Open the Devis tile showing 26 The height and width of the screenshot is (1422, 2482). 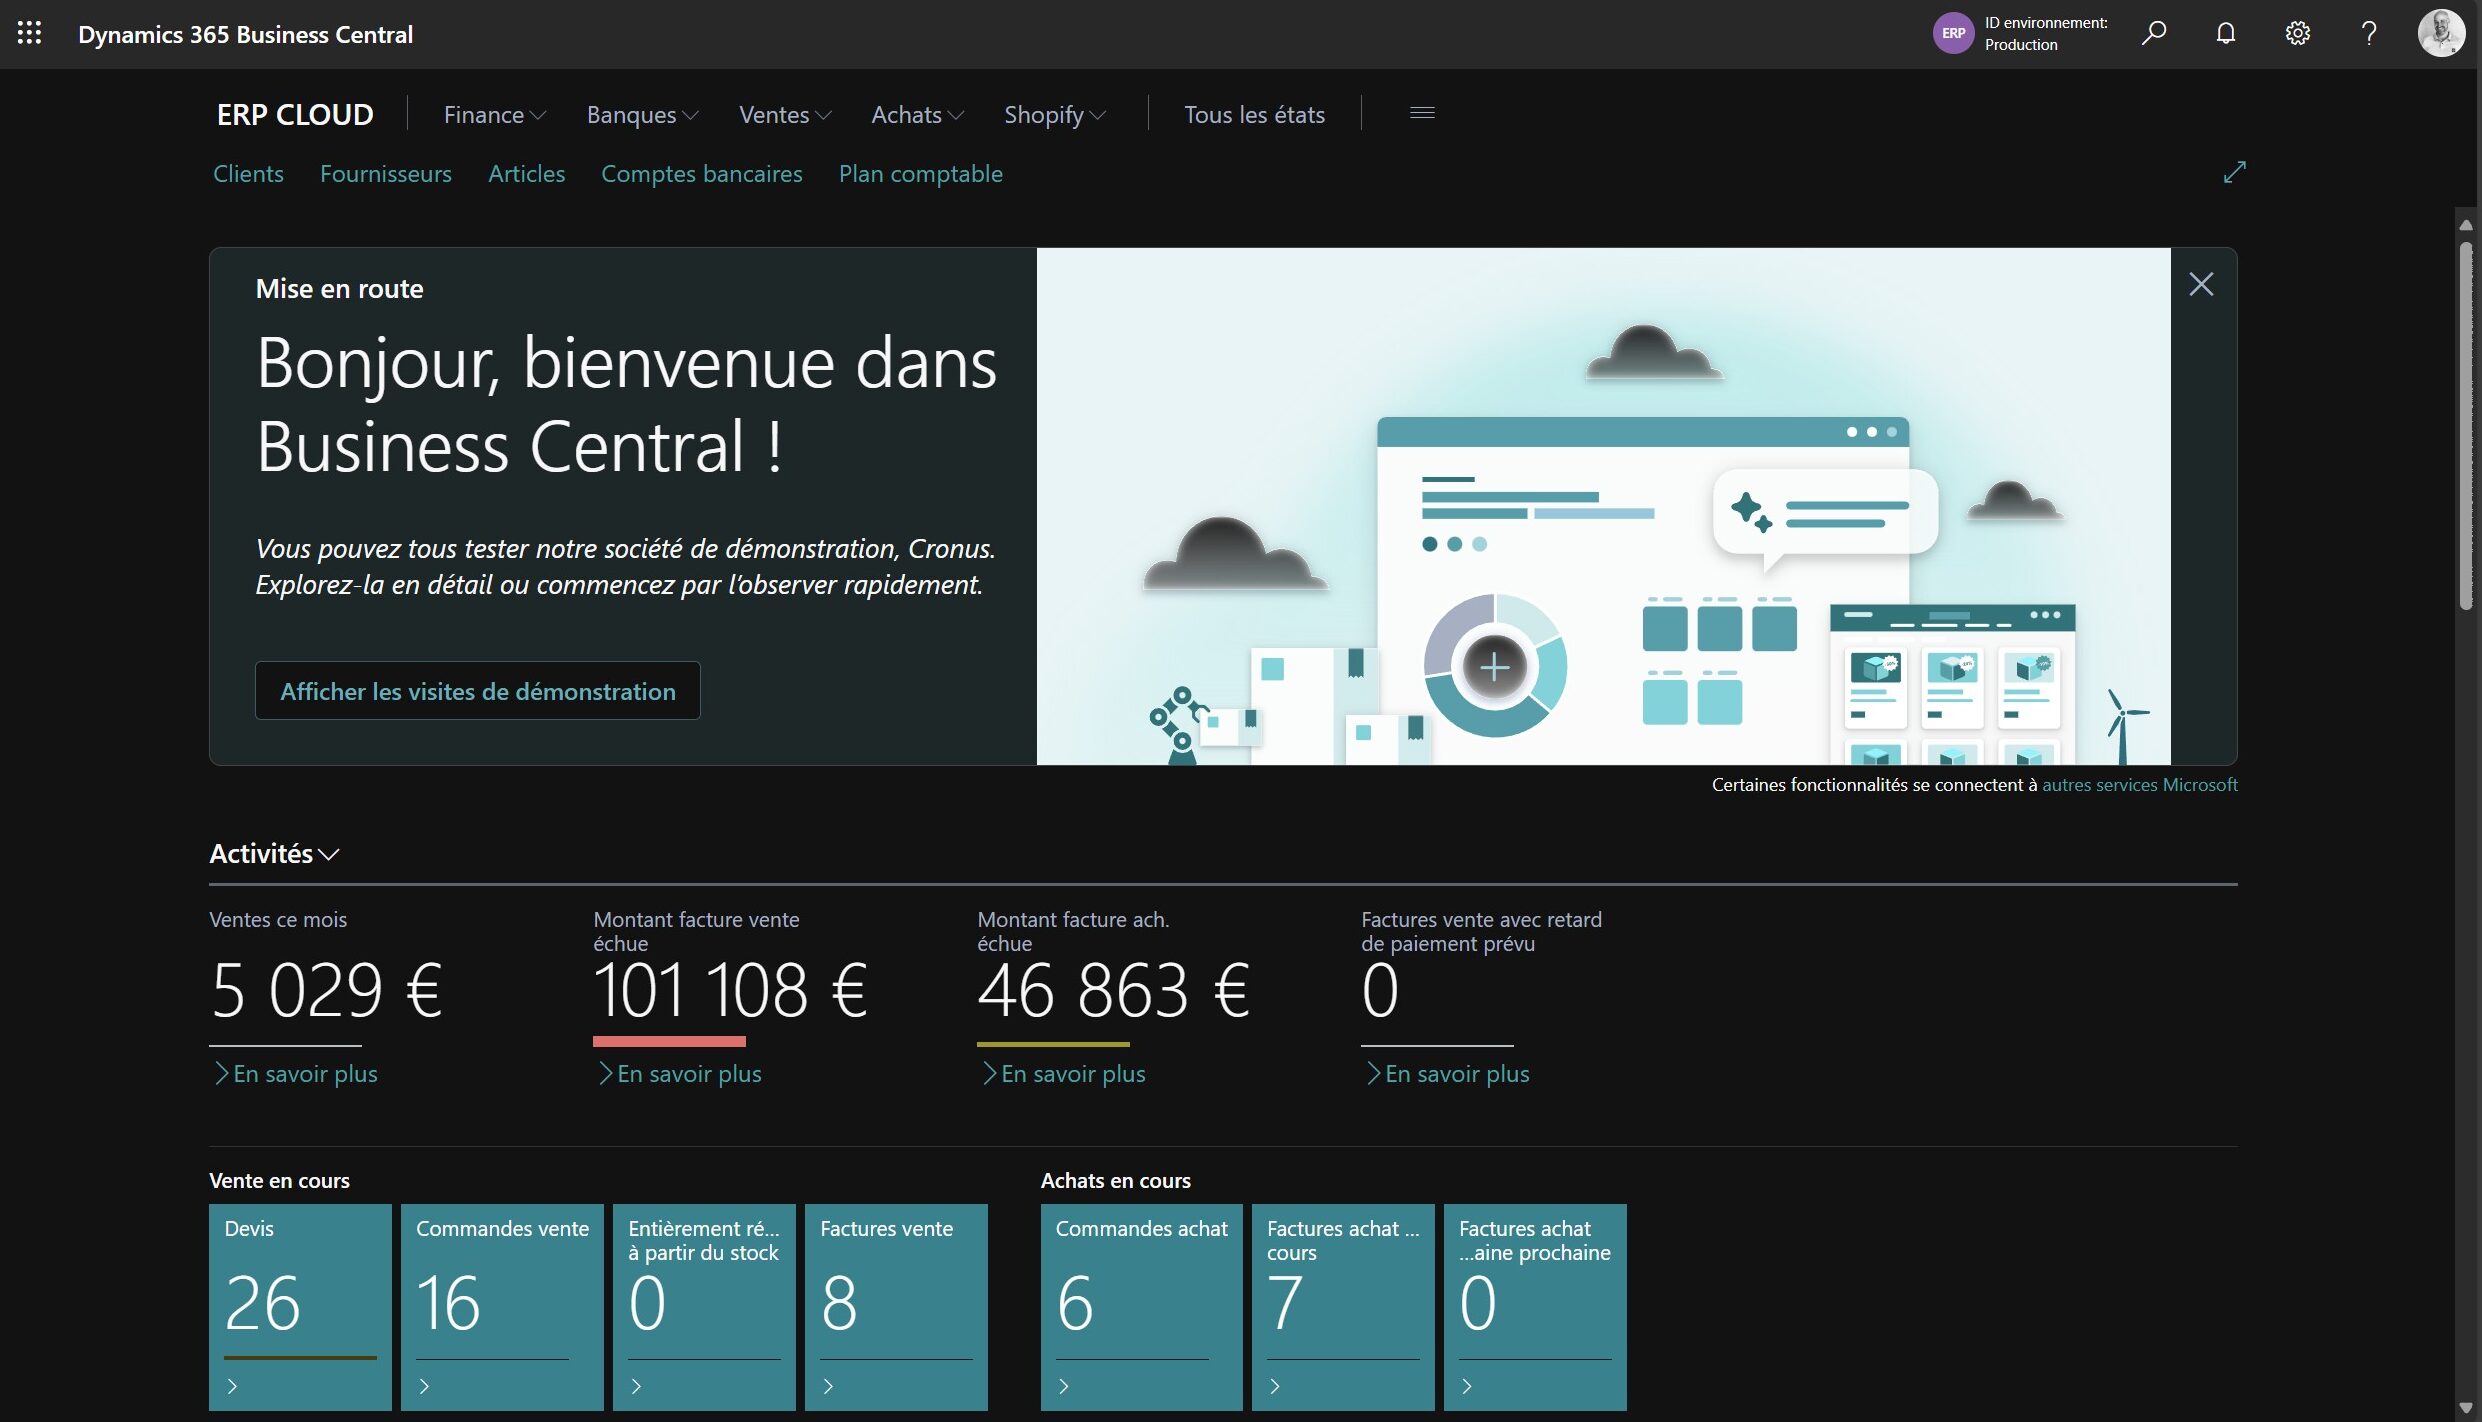(x=300, y=1307)
